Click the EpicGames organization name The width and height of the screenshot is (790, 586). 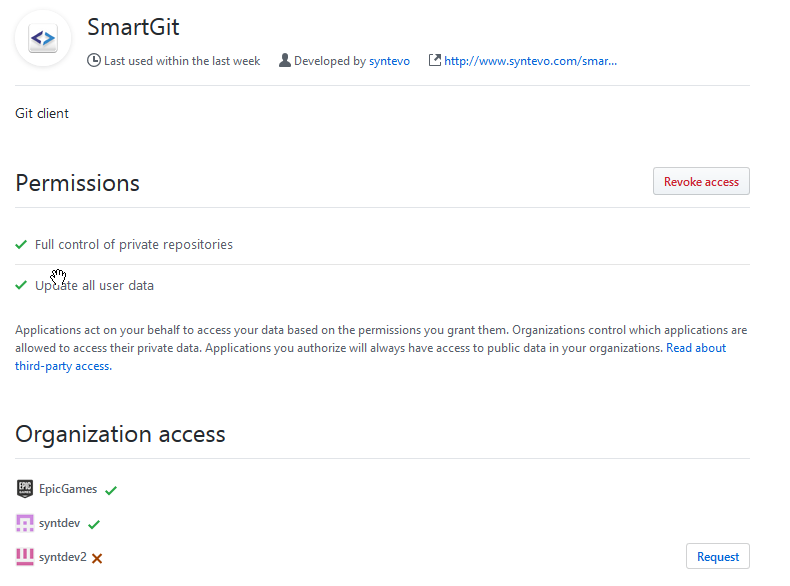[x=68, y=489]
